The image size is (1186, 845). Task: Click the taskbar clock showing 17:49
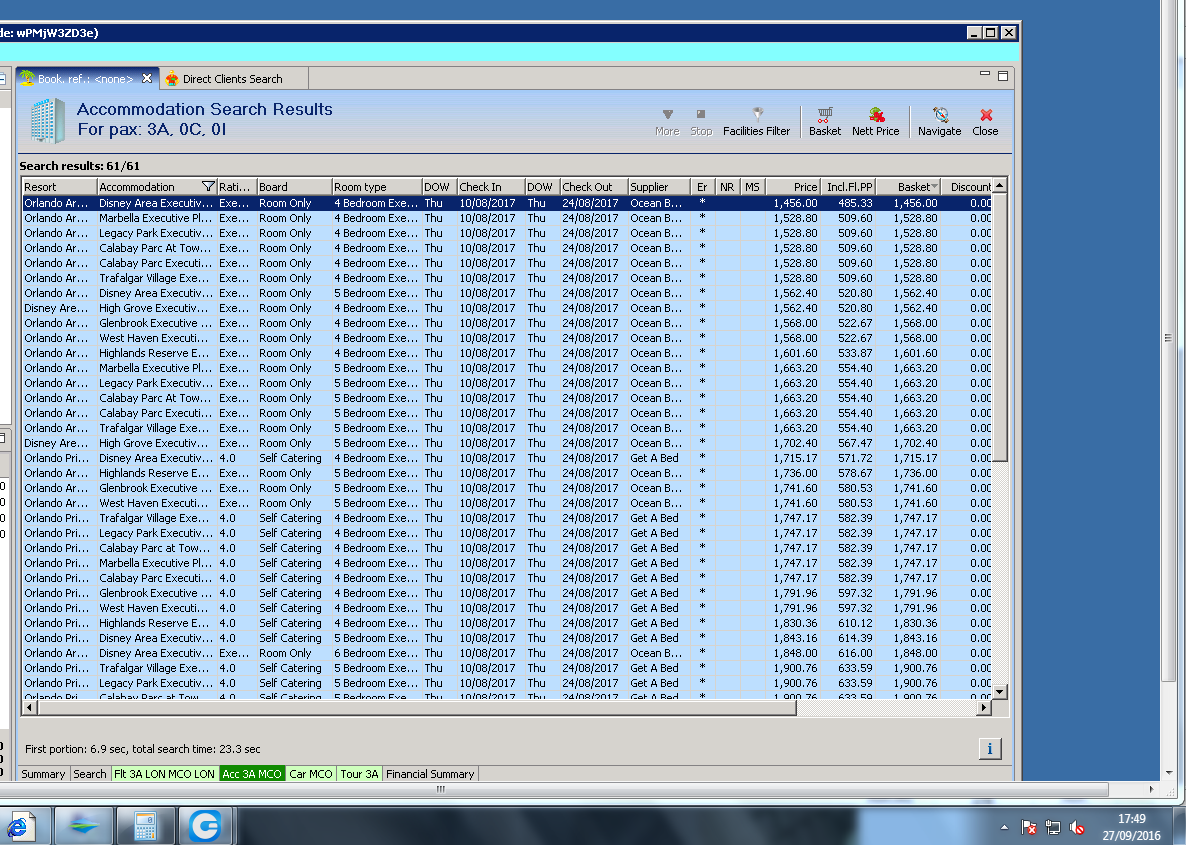click(x=1132, y=827)
